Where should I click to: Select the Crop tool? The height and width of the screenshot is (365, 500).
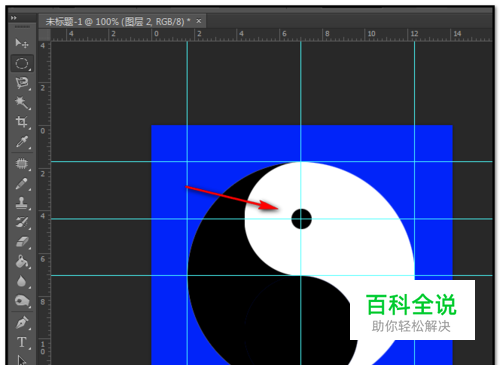pyautogui.click(x=22, y=122)
